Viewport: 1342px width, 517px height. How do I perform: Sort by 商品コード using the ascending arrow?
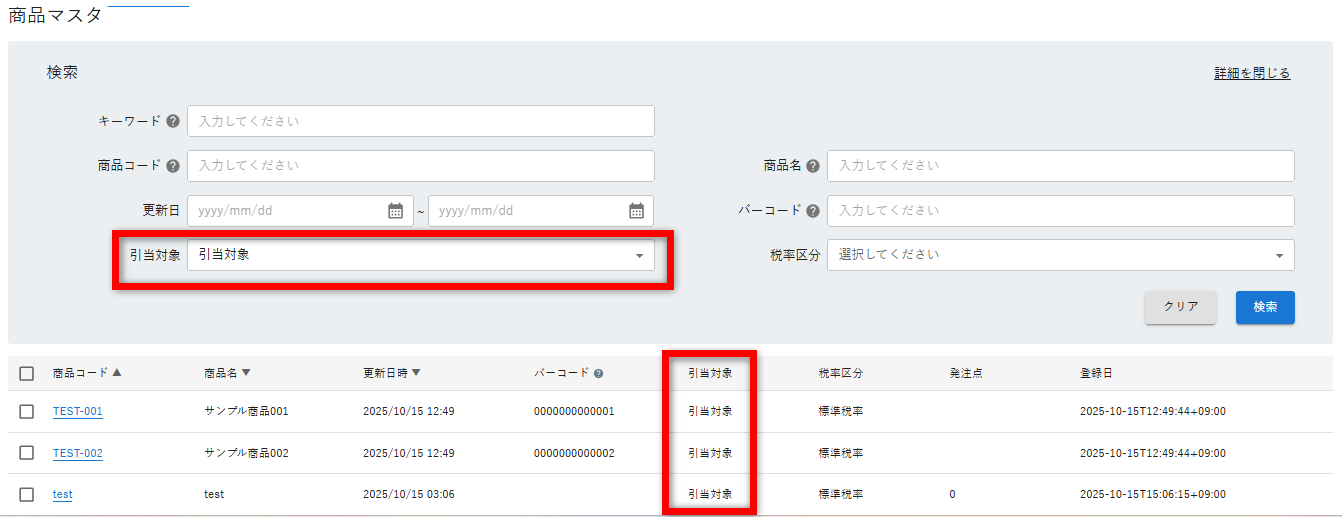tap(117, 373)
